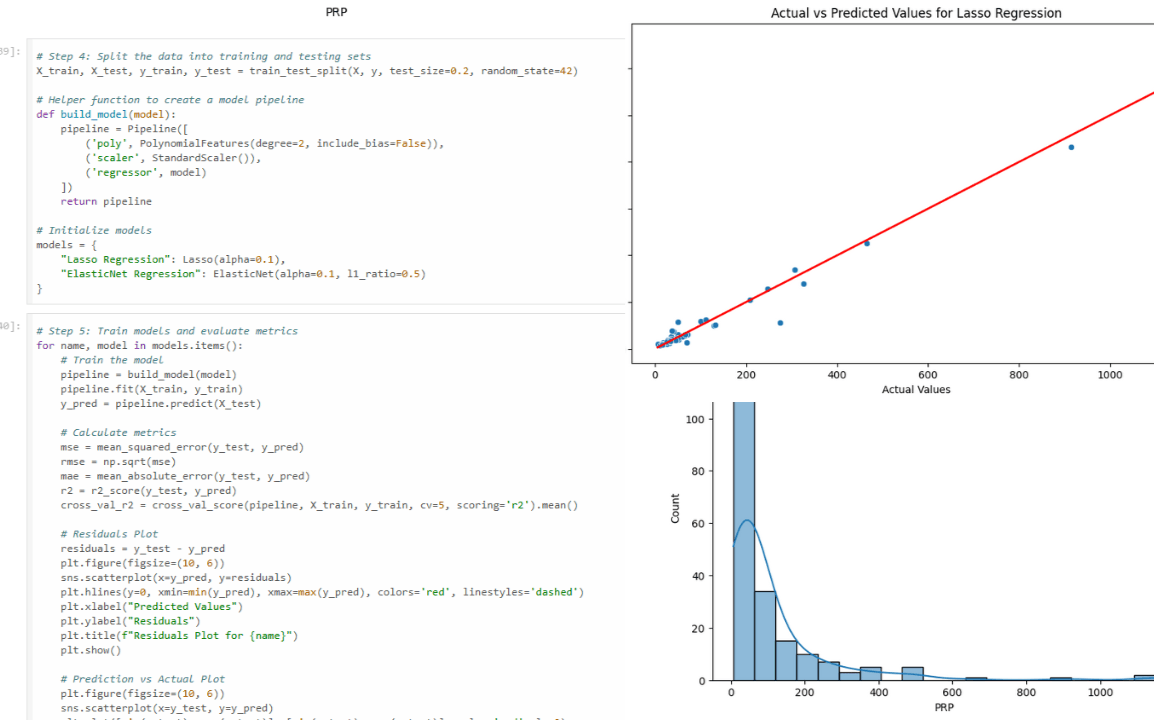Click the "ElasticNet Regression" dictionary entry line
The image size is (1154, 720).
click(x=243, y=274)
